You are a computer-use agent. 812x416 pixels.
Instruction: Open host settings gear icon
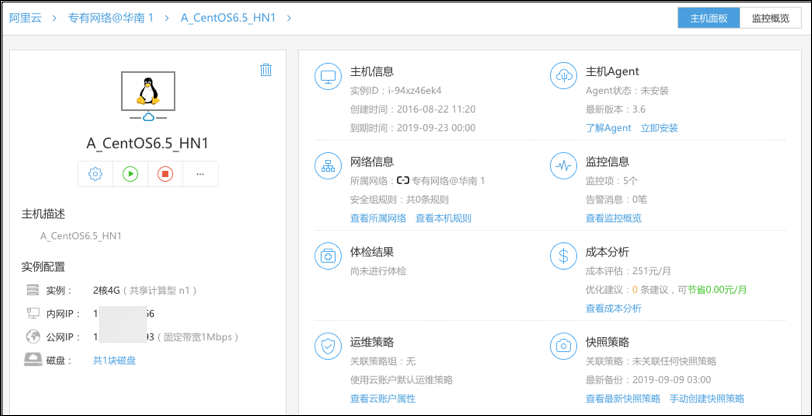click(96, 174)
